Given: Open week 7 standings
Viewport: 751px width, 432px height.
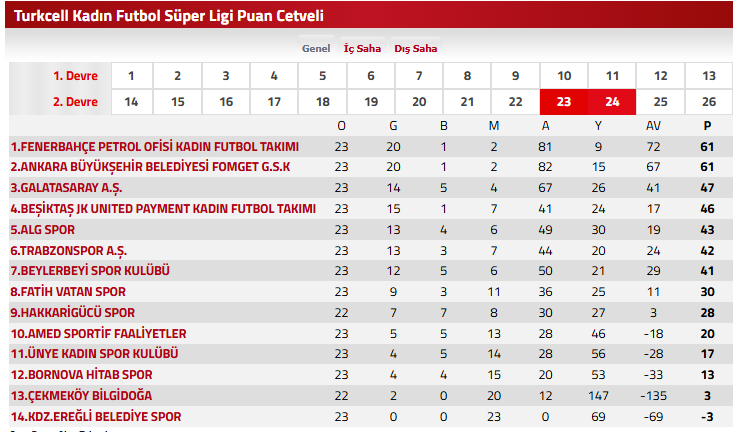Looking at the screenshot, I should point(419,76).
